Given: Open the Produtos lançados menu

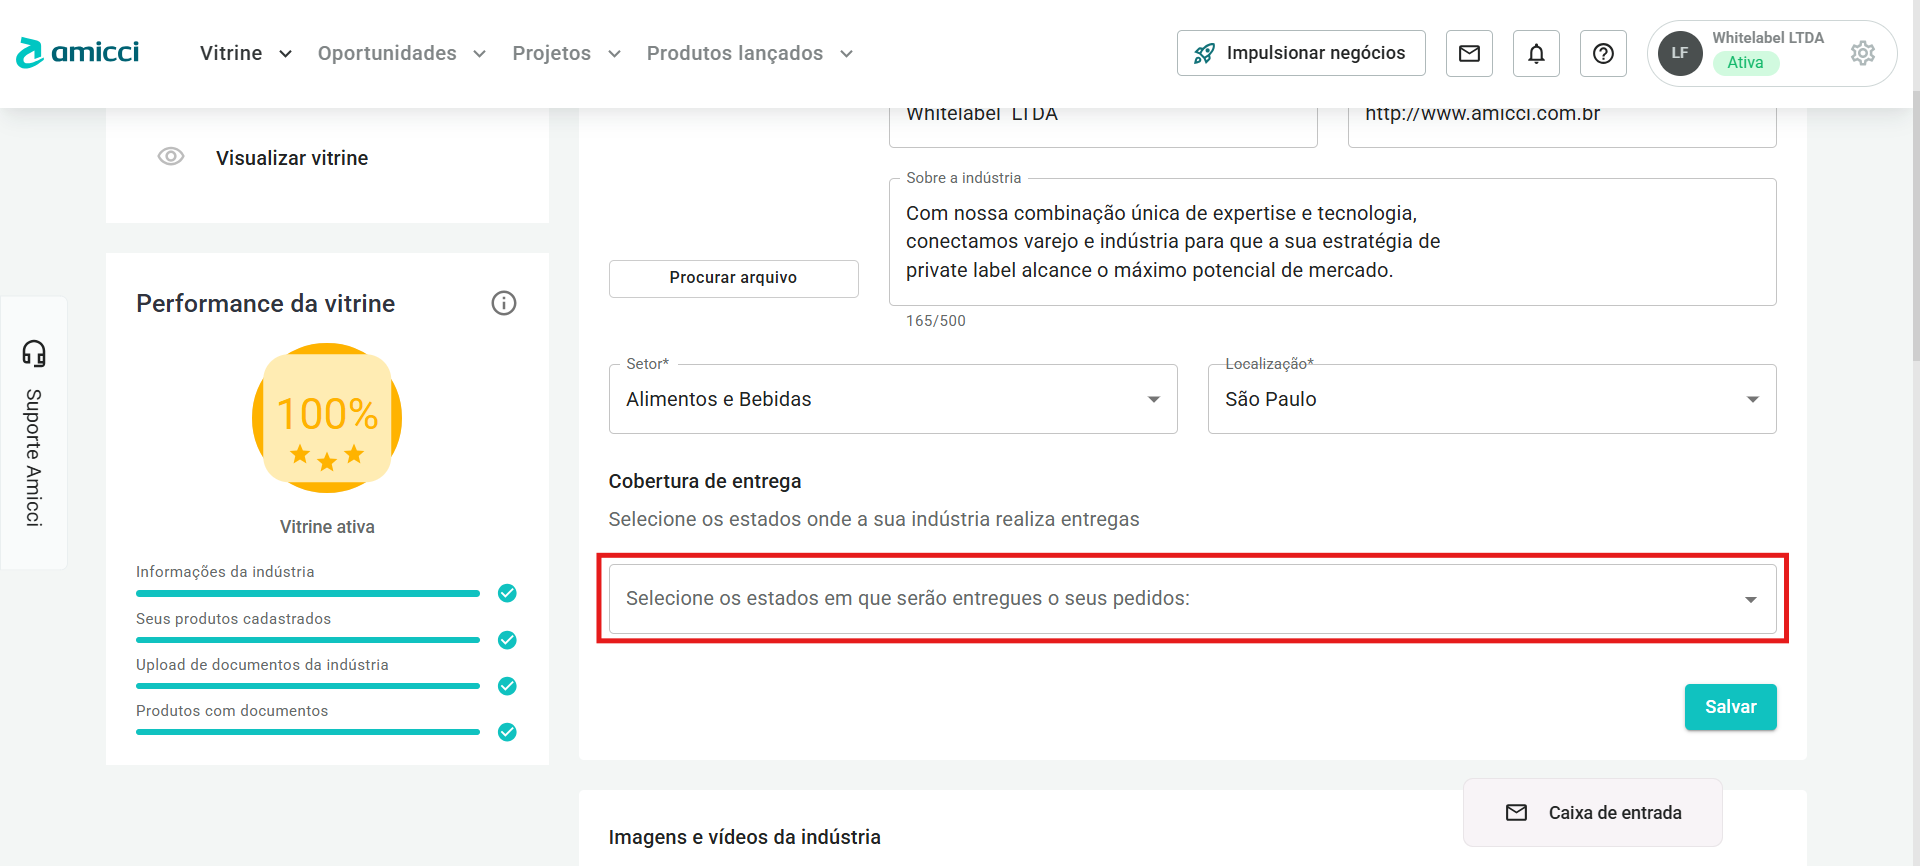Looking at the screenshot, I should click(749, 53).
